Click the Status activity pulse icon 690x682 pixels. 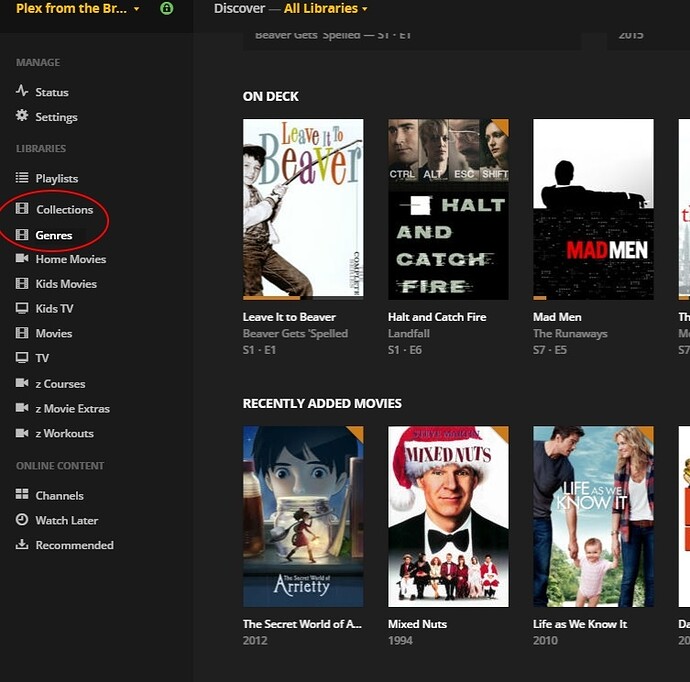pos(22,91)
